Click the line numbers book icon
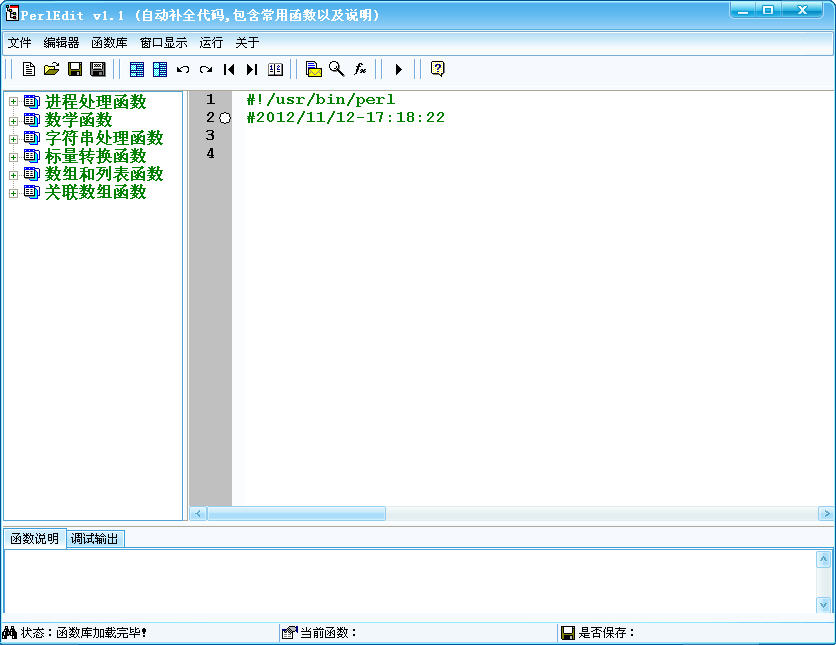Viewport: 836px width, 645px height. coord(275,69)
